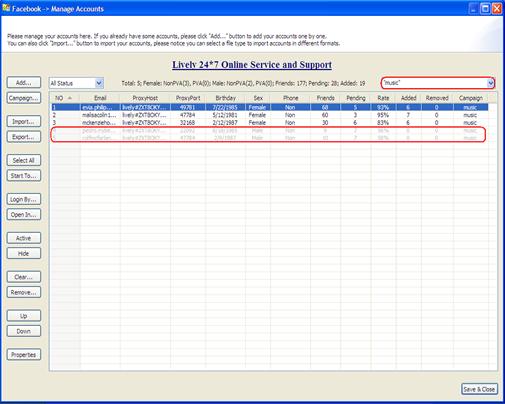Click the Login By... button

point(24,199)
